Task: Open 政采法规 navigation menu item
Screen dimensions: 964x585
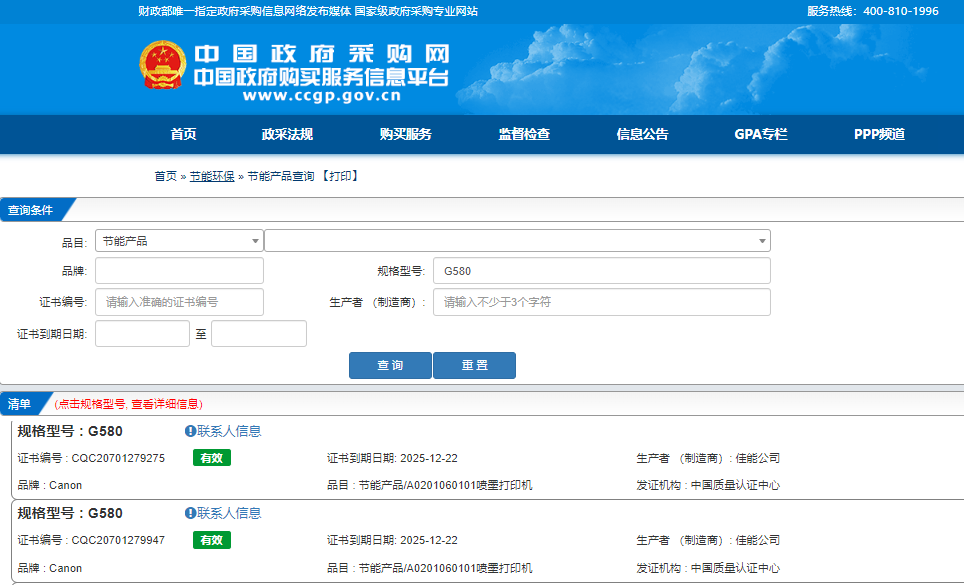Action: [x=287, y=134]
